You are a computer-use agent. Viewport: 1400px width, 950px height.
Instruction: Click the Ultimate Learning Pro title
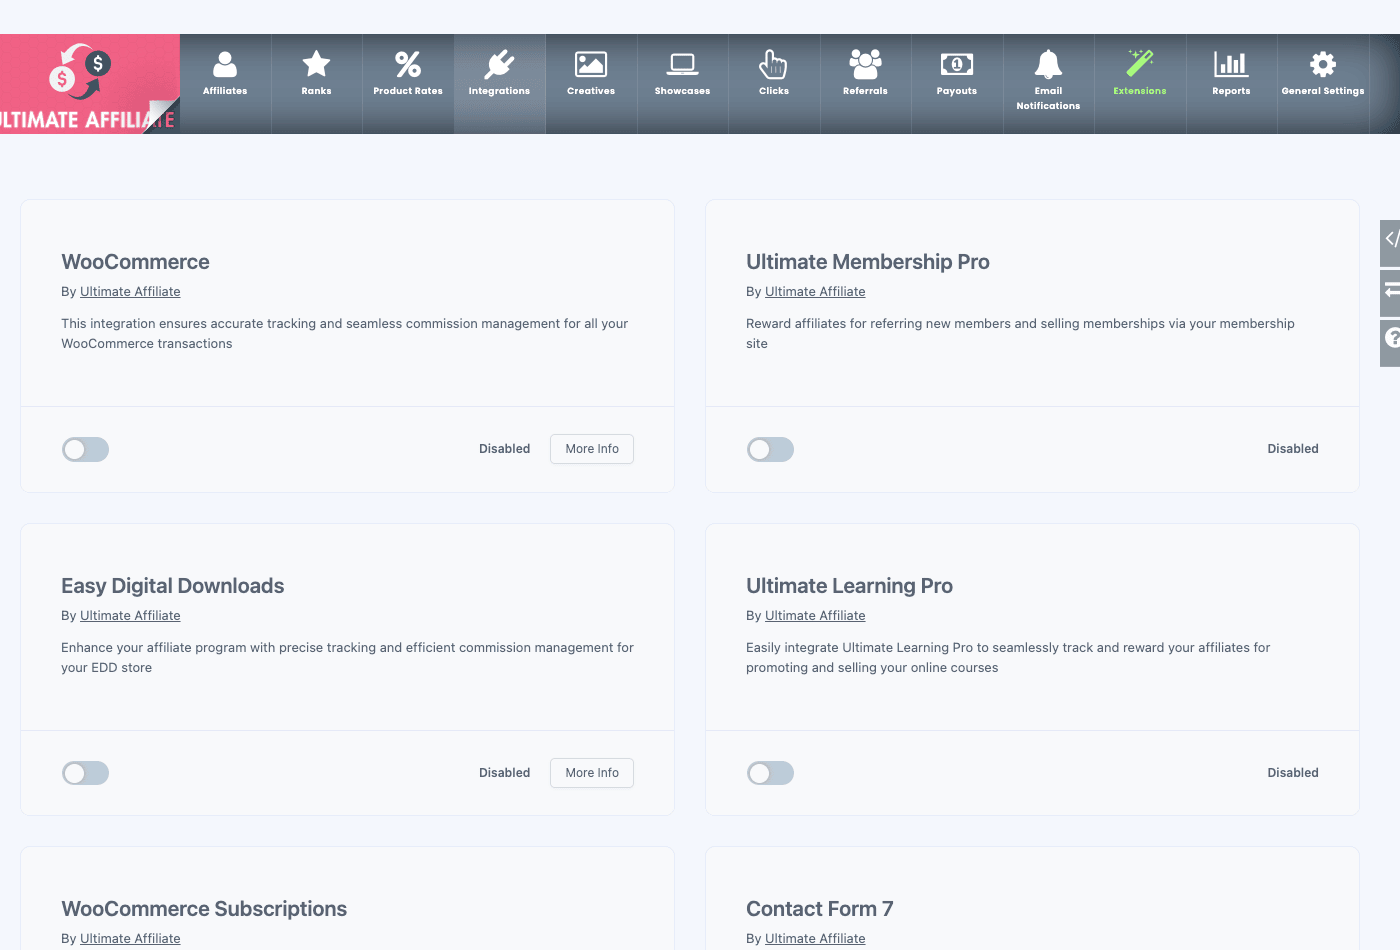tap(849, 586)
